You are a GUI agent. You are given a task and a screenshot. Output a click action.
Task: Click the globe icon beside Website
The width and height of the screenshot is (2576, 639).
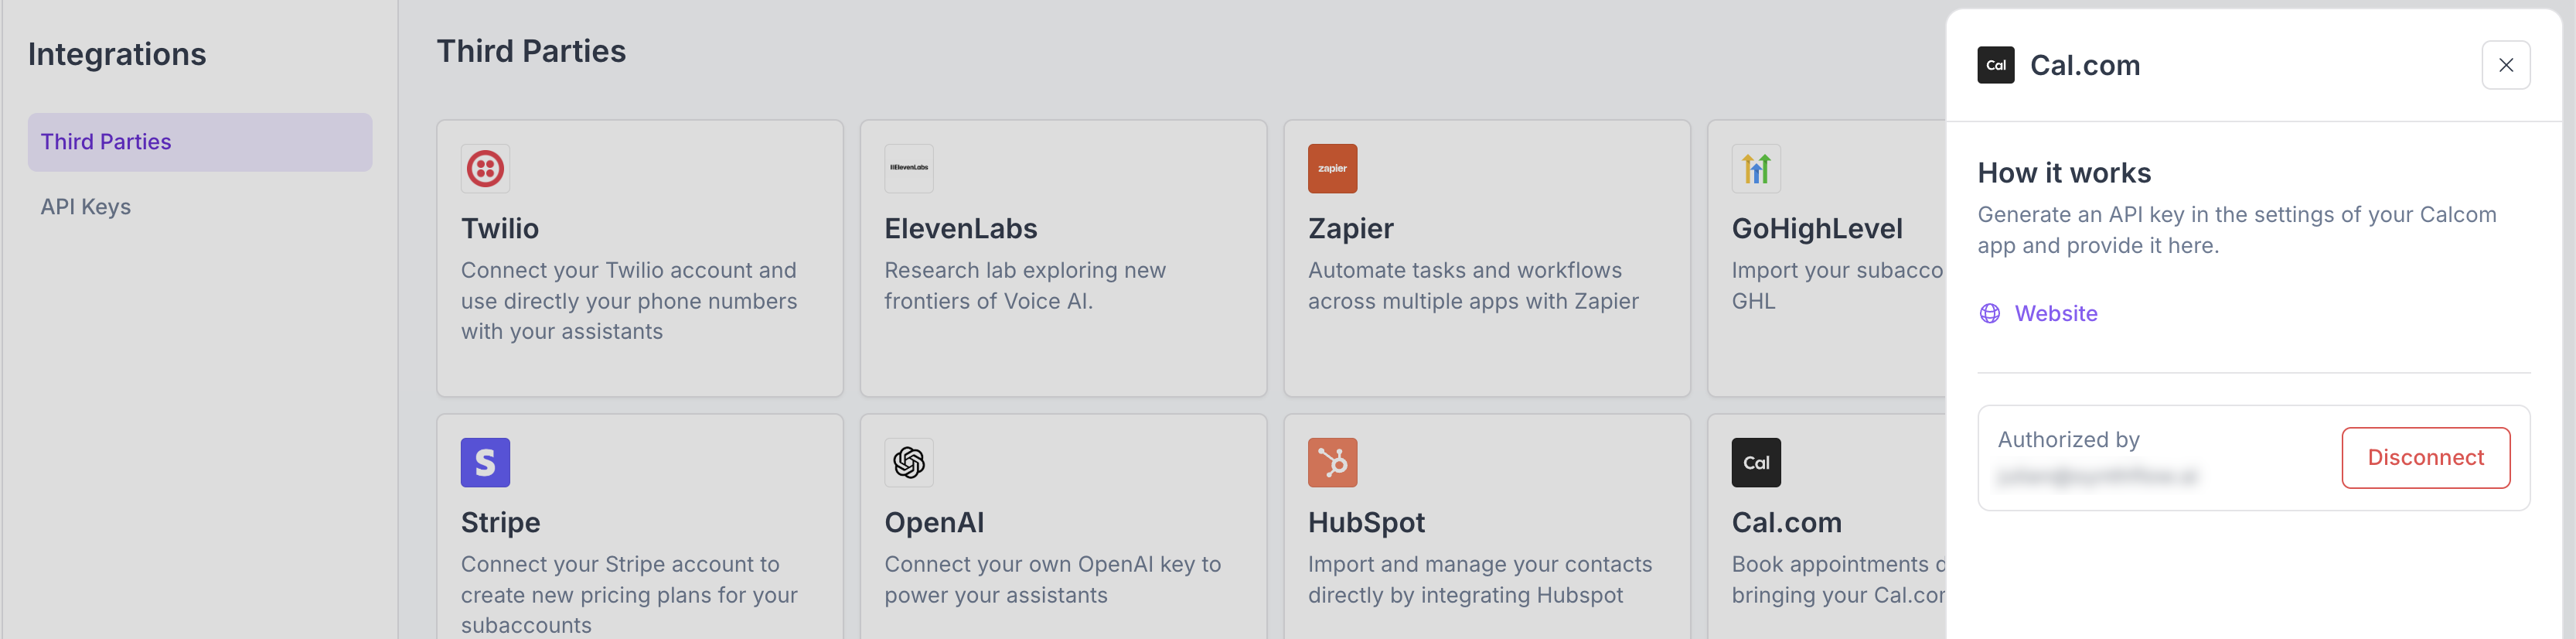pos(1989,313)
